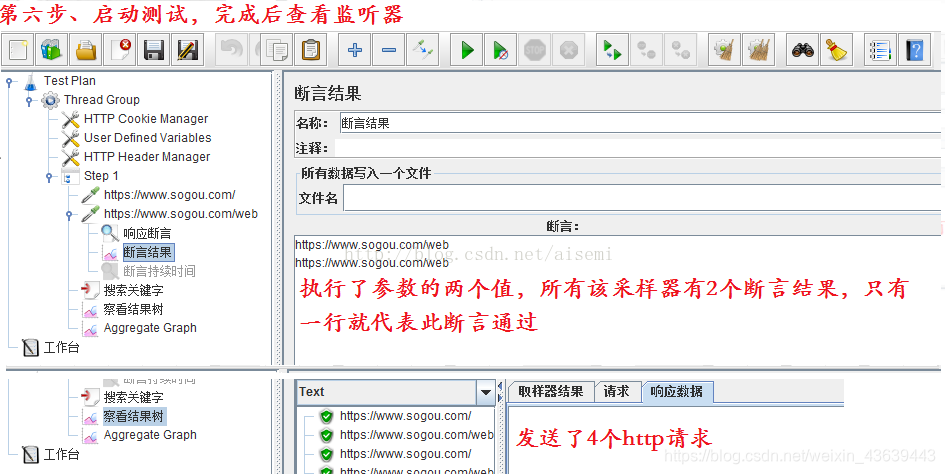Select the Thread Group tree item
945x474 pixels.
click(101, 100)
